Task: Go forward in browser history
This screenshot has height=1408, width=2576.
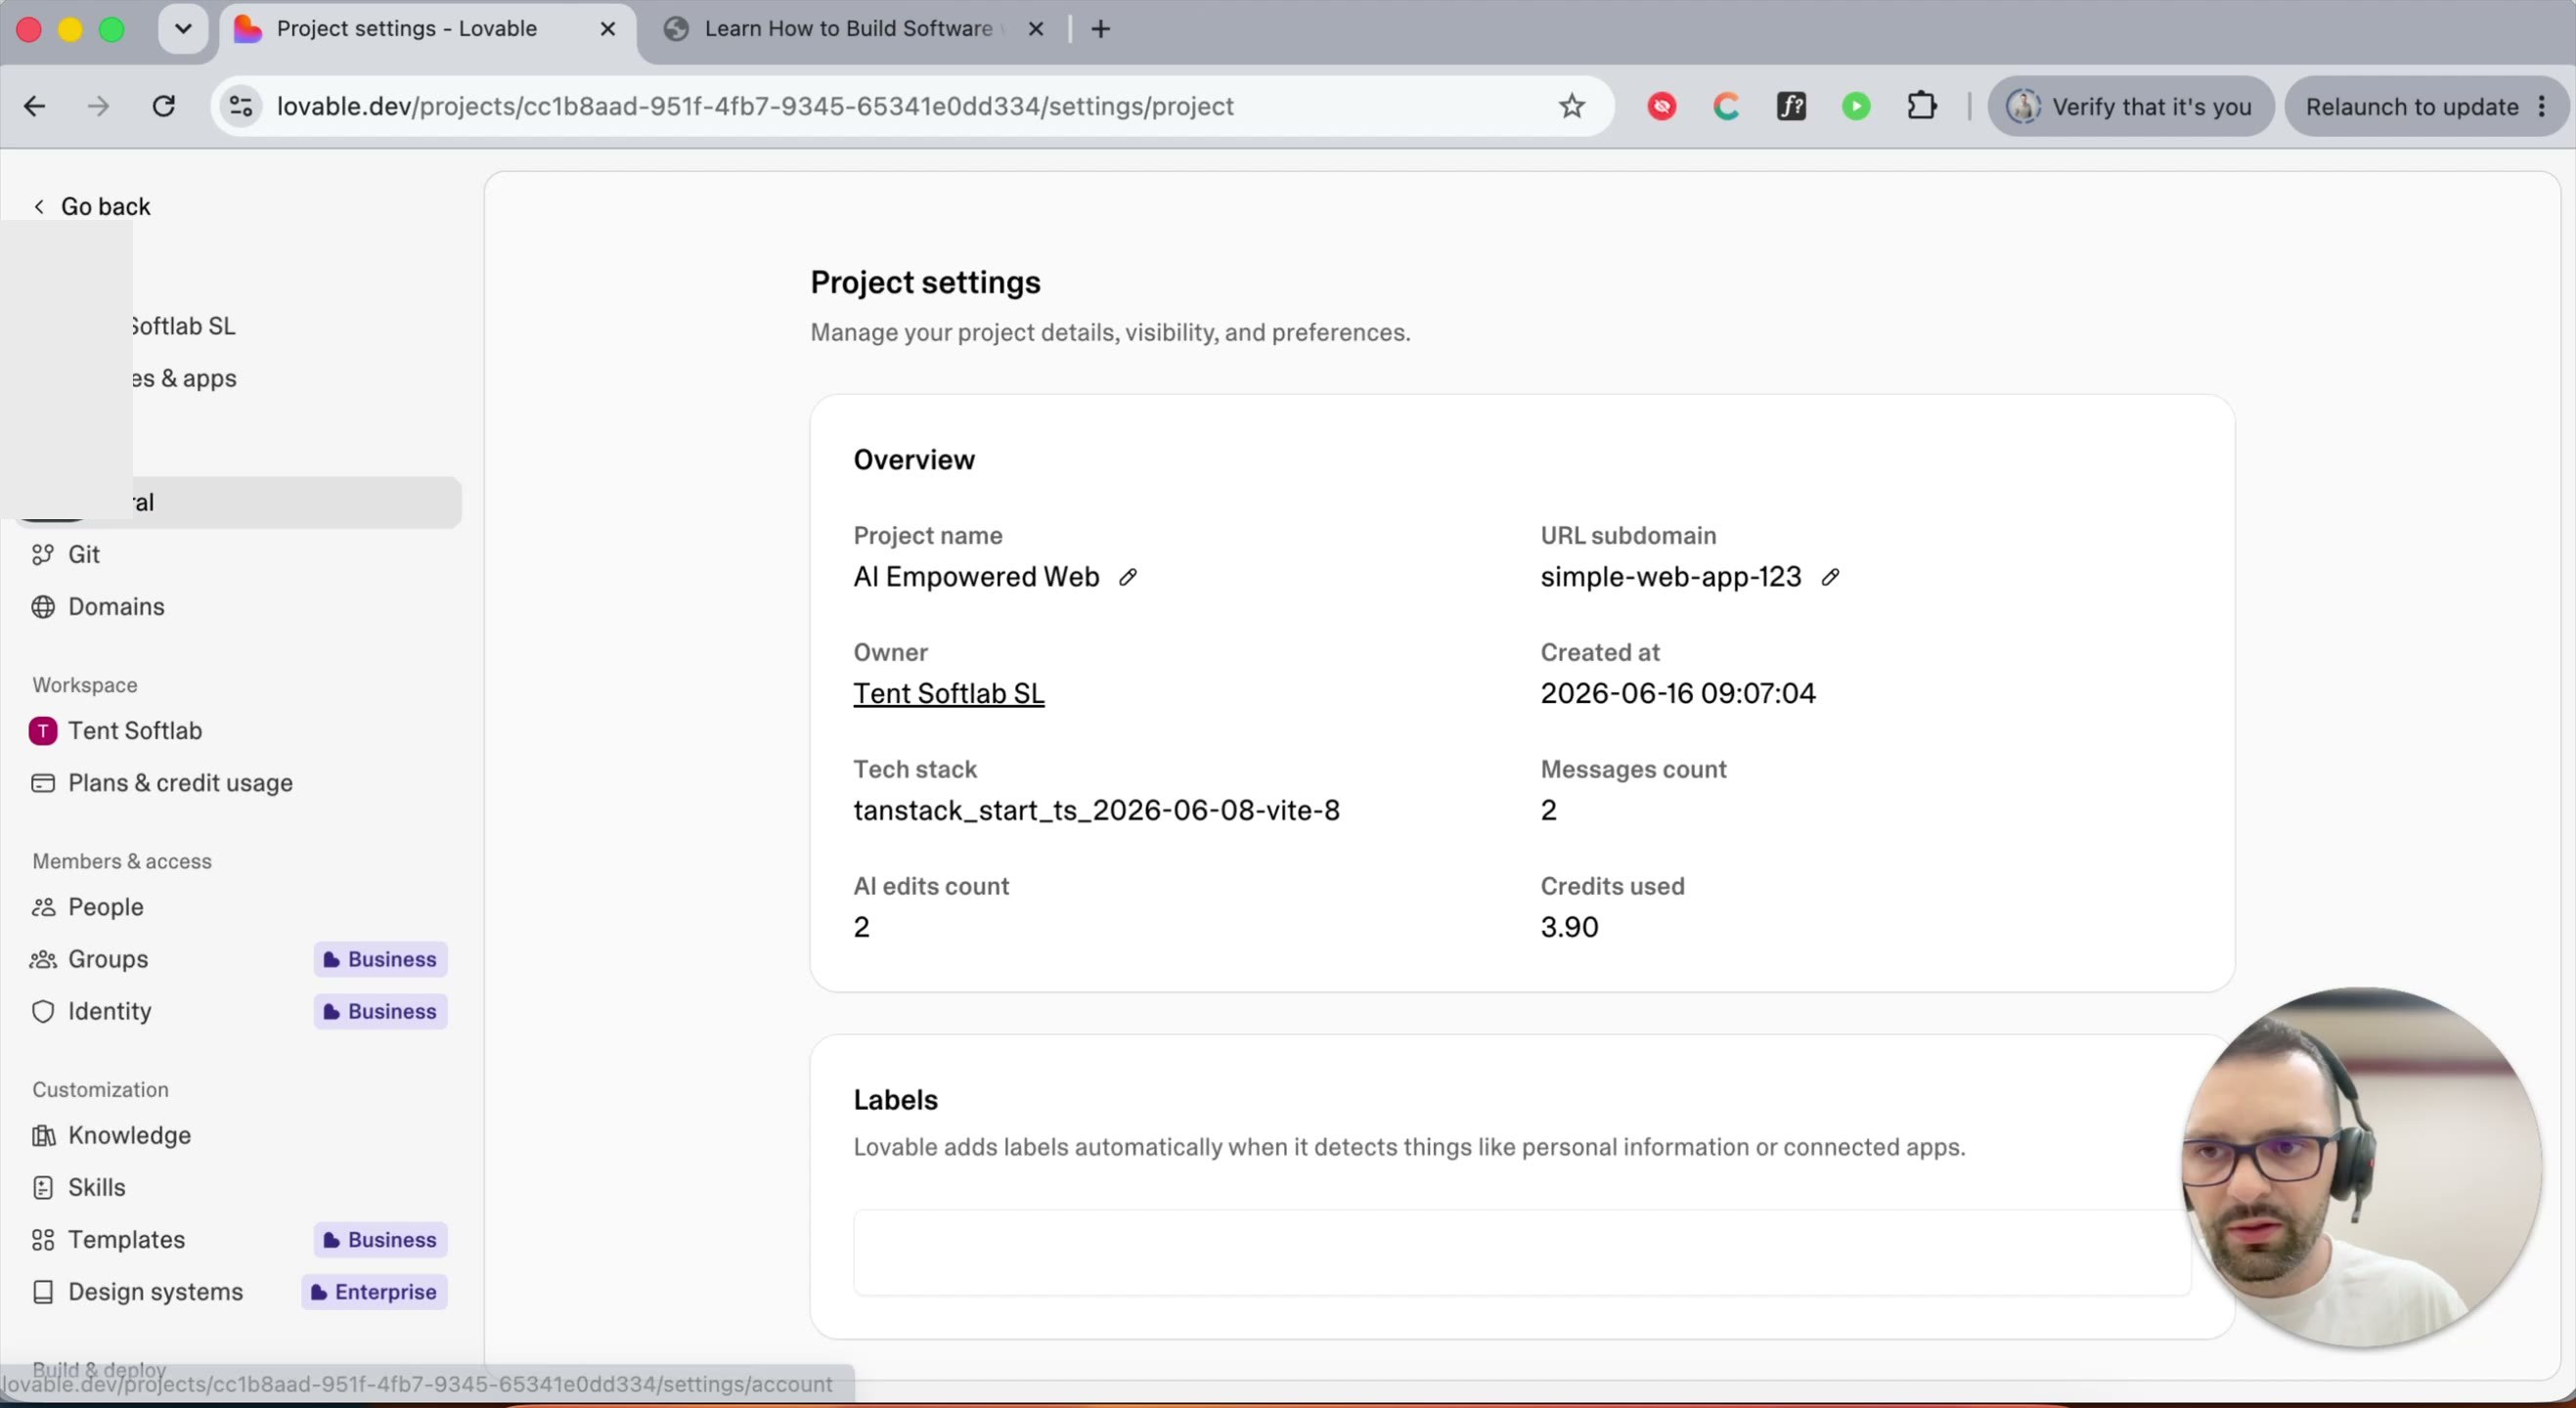Action: pos(98,106)
